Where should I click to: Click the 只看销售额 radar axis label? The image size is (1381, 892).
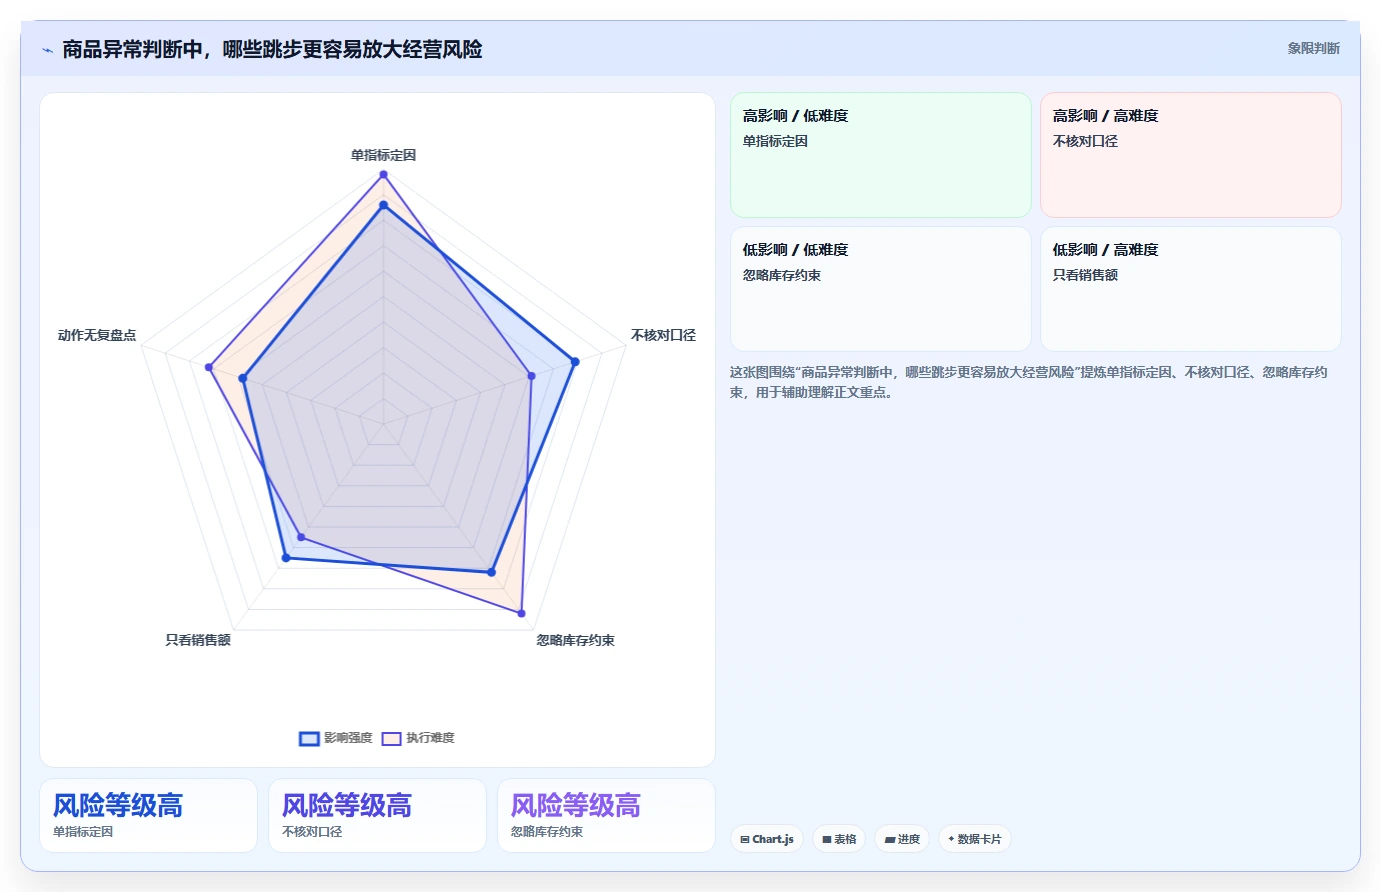pos(198,640)
